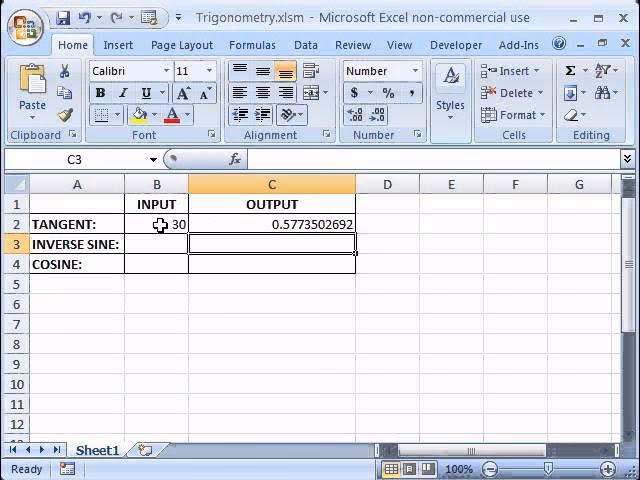Screen dimensions: 640x480
Task: Increase Decimal places
Action: click(355, 115)
